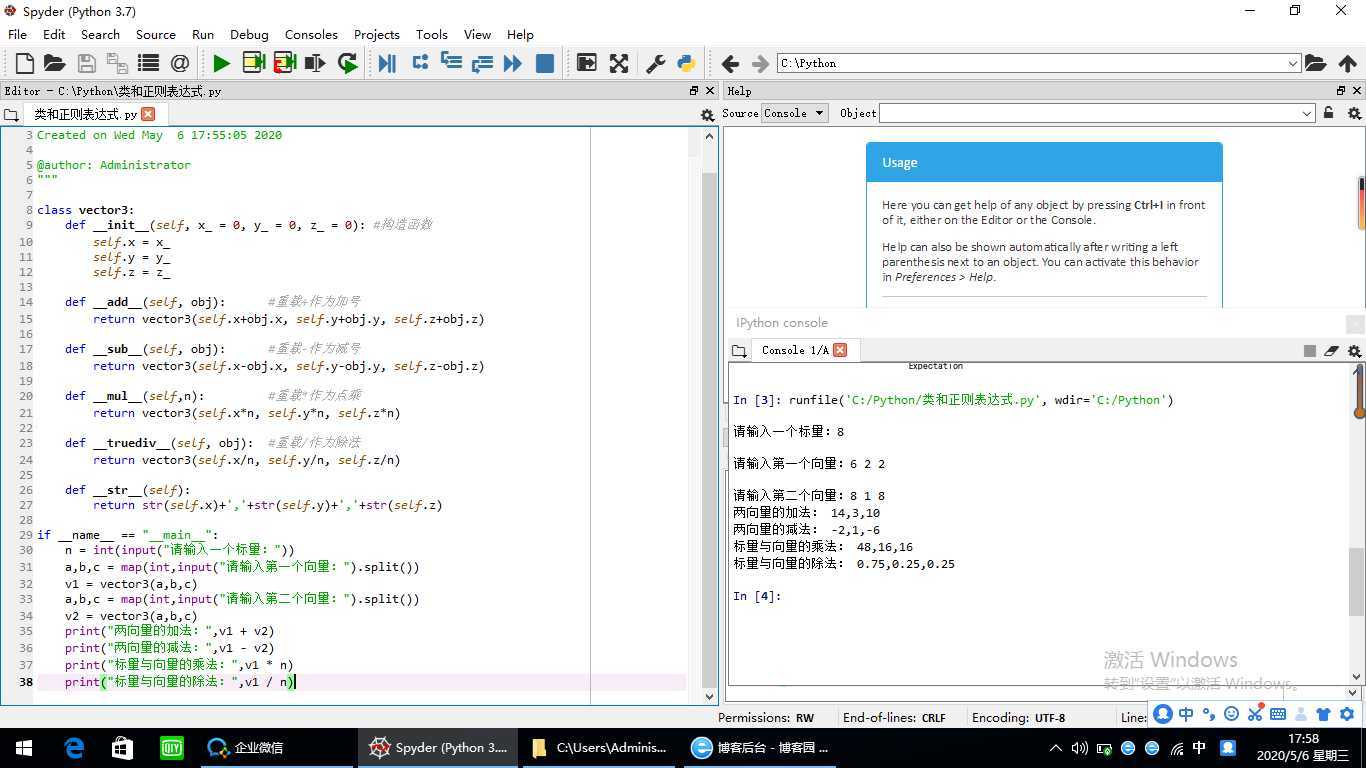Close the Console 1/A tab
Viewport: 1366px width, 768px height.
coord(840,350)
